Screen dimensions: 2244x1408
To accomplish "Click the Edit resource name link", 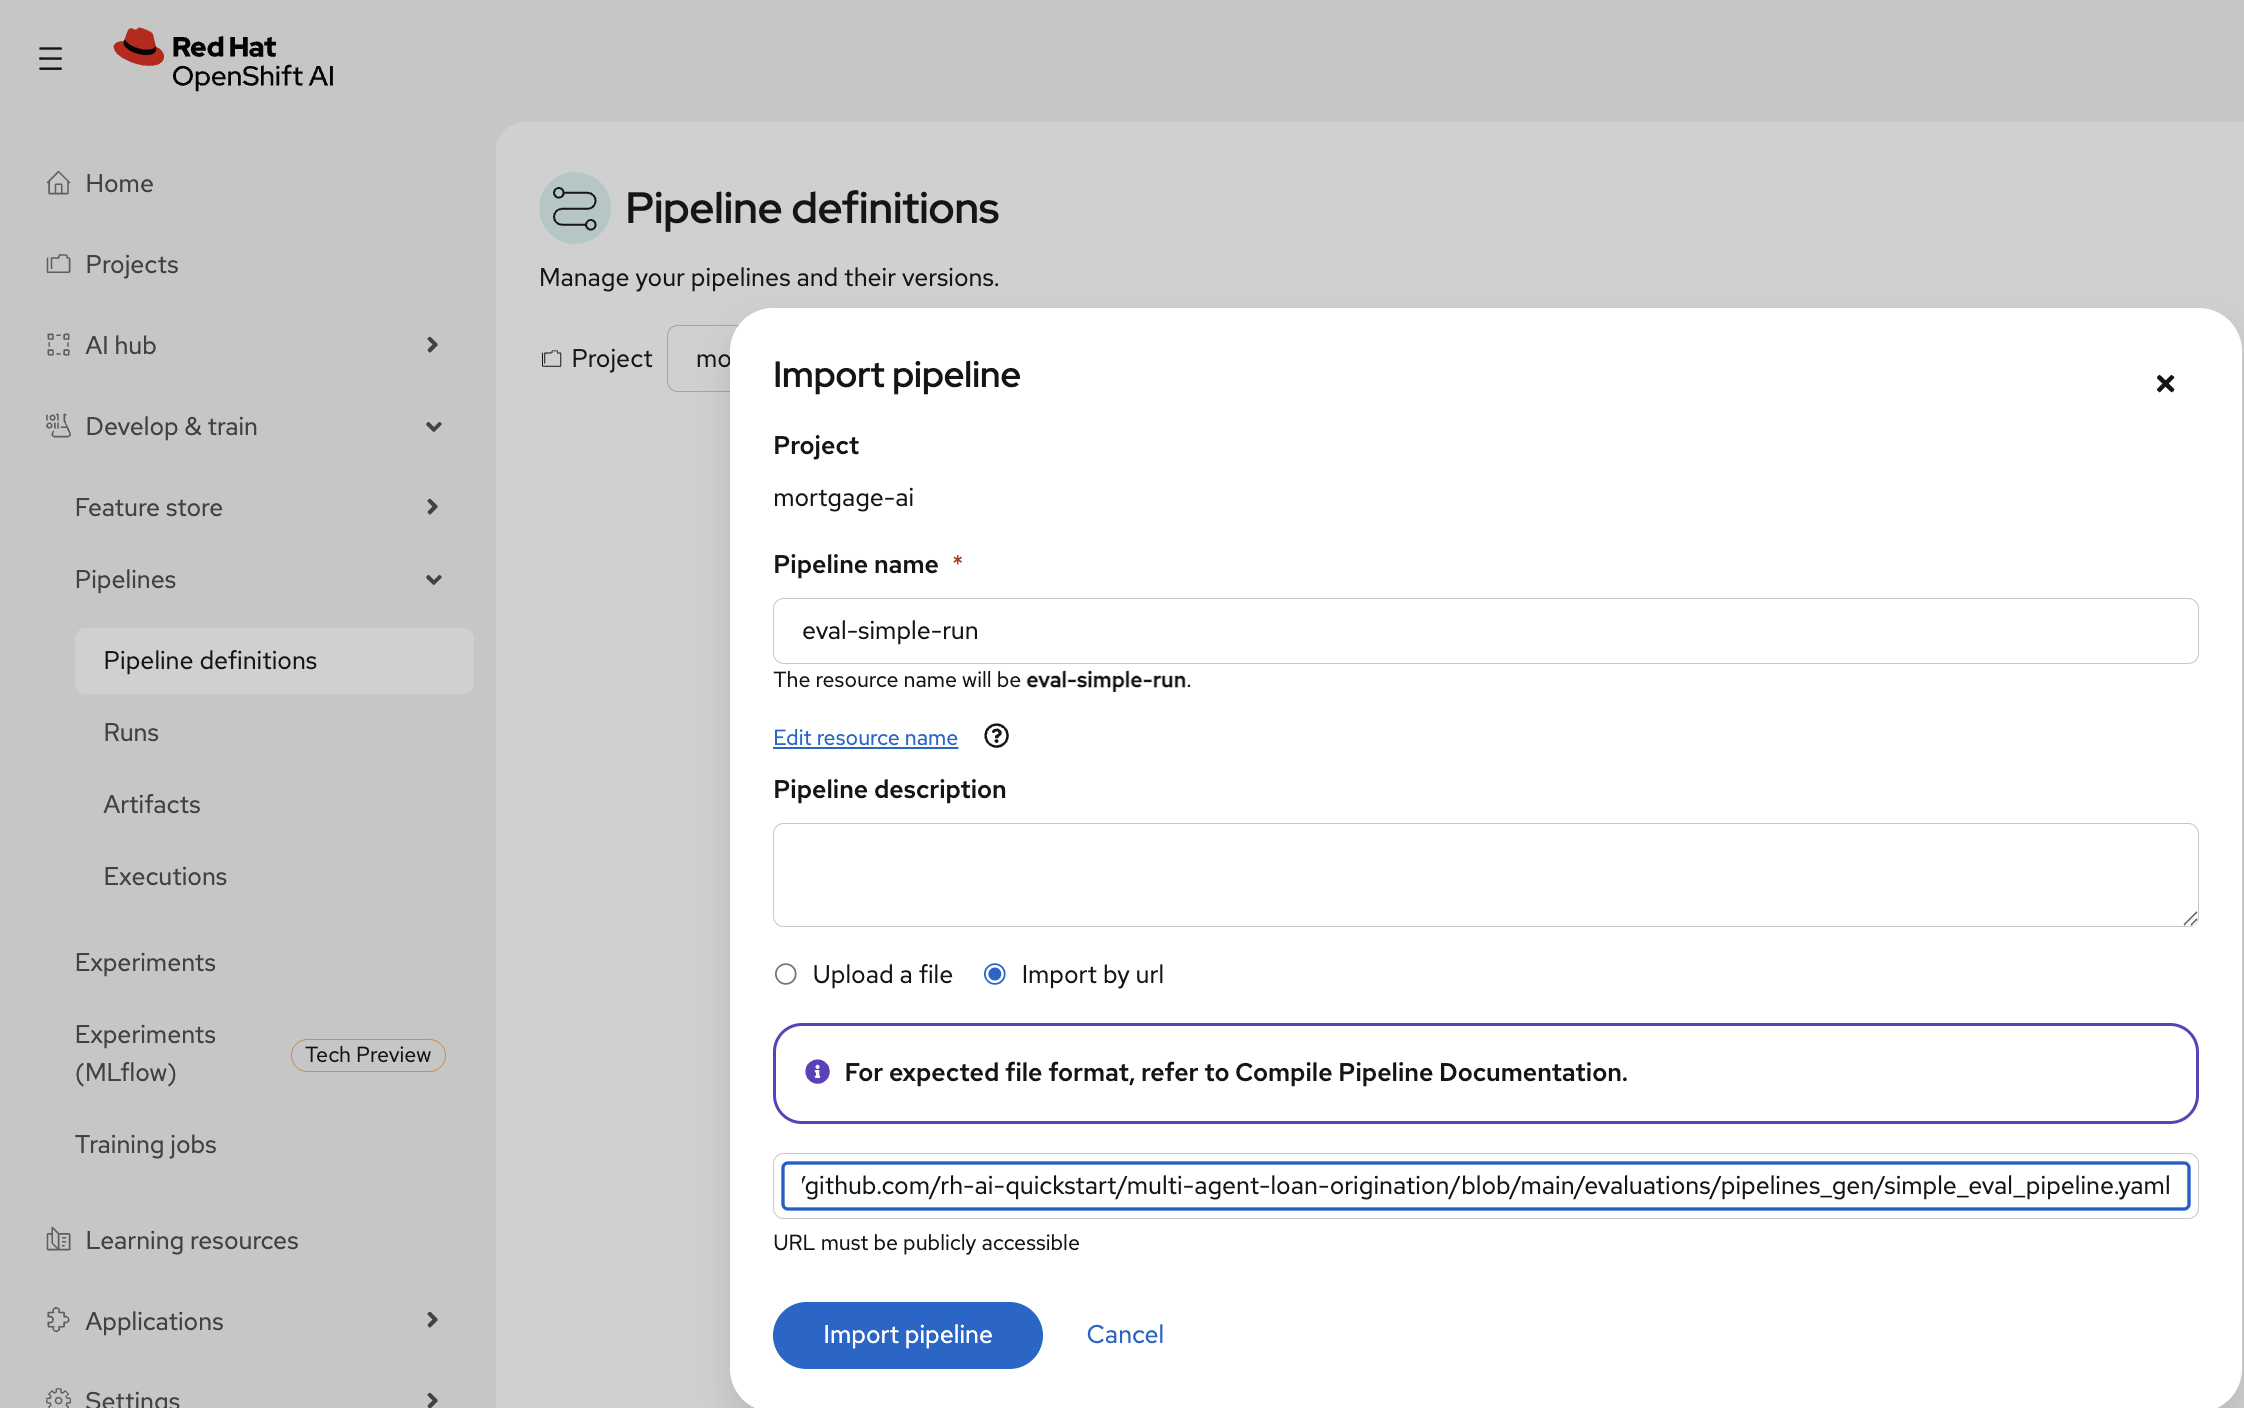I will tap(865, 737).
